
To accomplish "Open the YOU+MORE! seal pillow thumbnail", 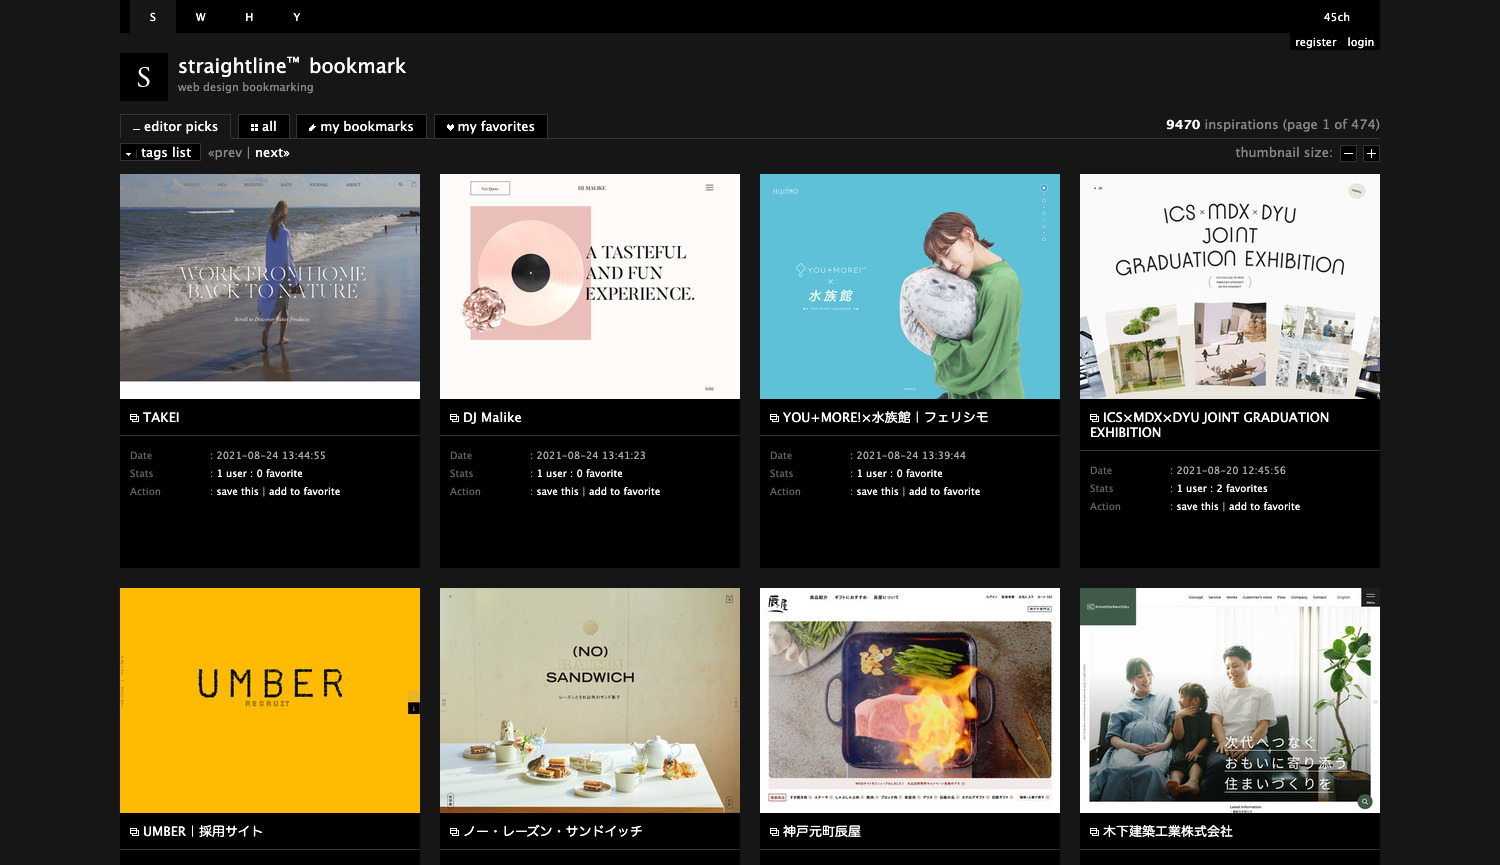I will pyautogui.click(x=910, y=286).
